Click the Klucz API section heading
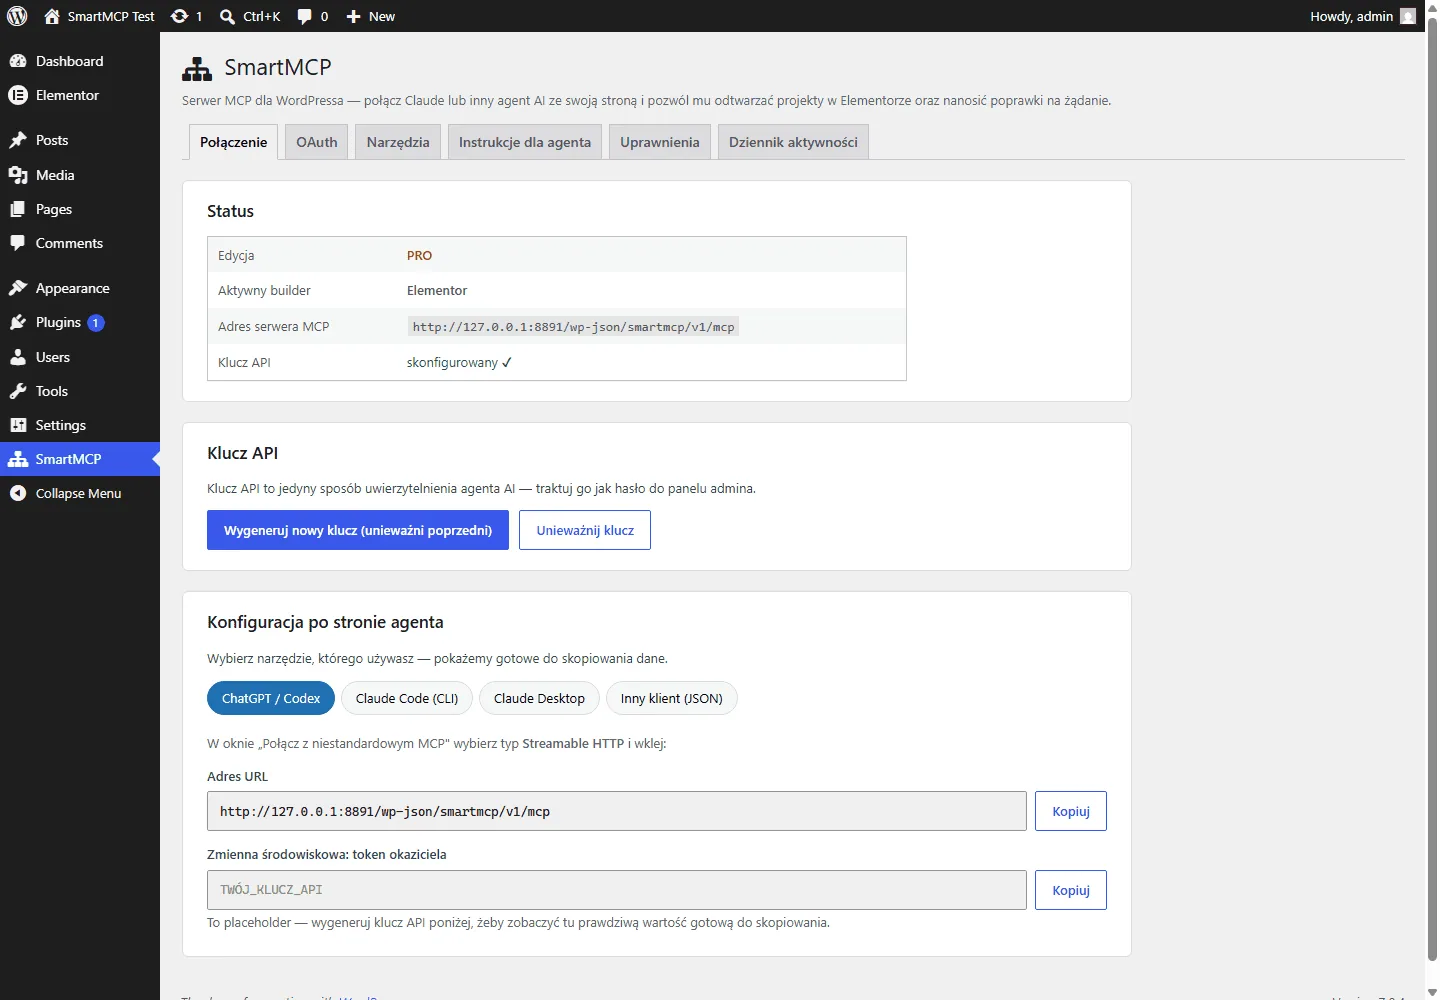1440x1000 pixels. 242,453
